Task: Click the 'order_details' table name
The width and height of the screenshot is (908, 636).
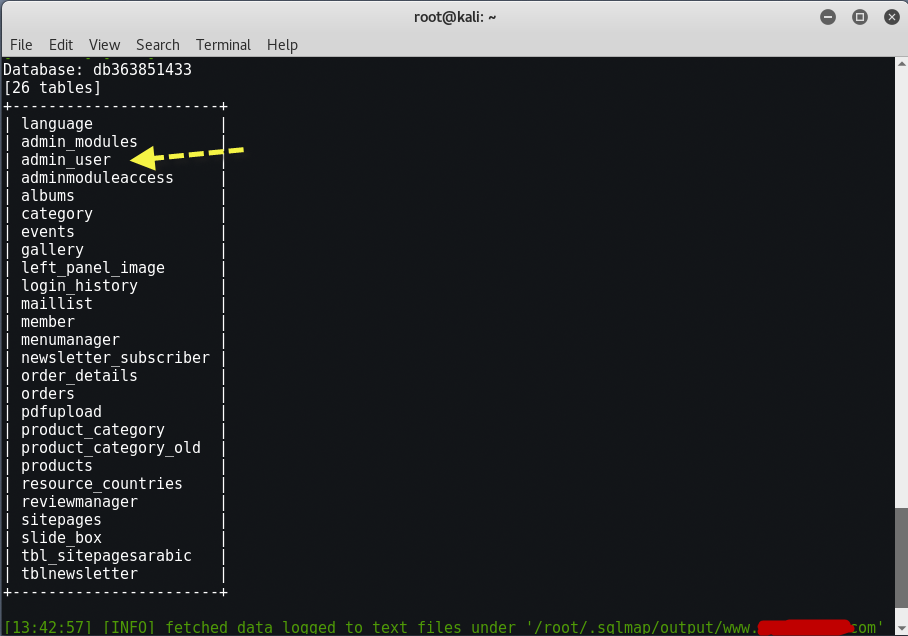Action: coord(79,375)
